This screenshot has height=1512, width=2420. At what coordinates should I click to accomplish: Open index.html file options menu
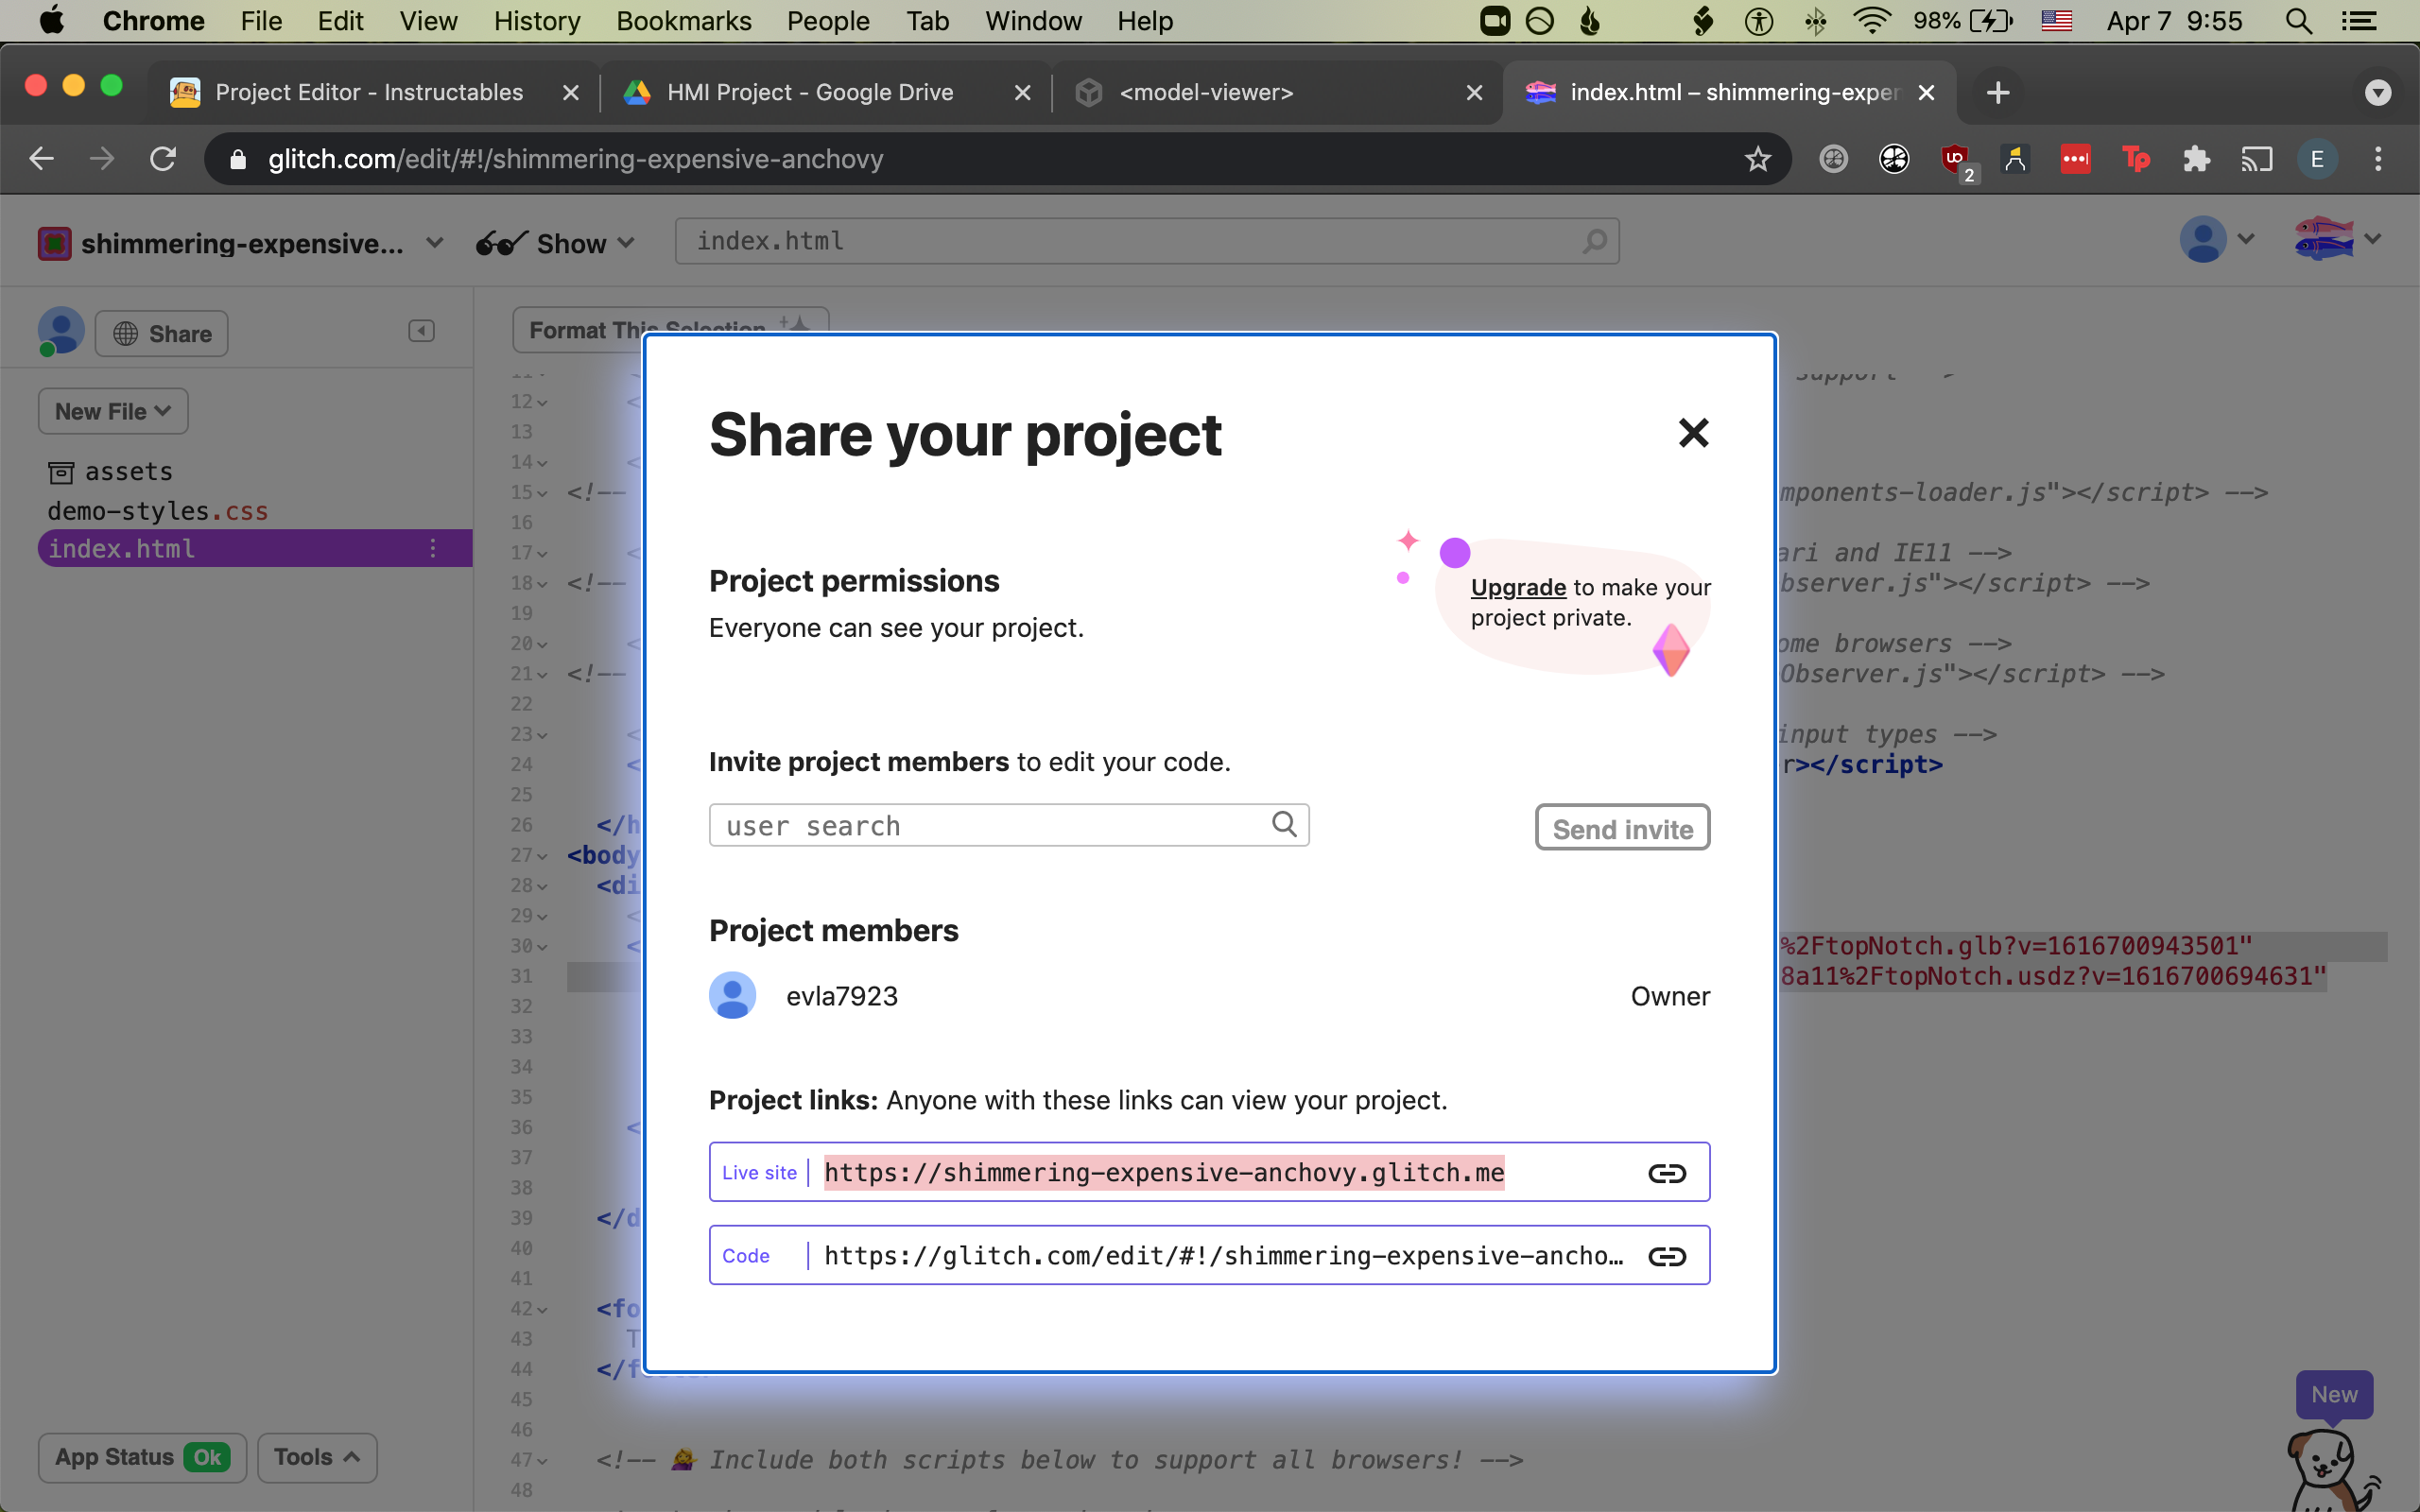[x=433, y=548]
